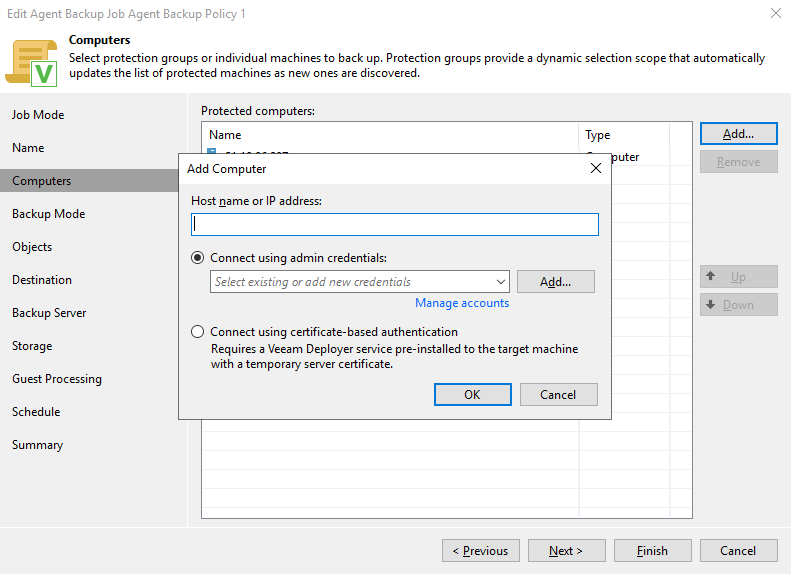Open the Schedule step
The image size is (791, 574).
pyautogui.click(x=36, y=412)
